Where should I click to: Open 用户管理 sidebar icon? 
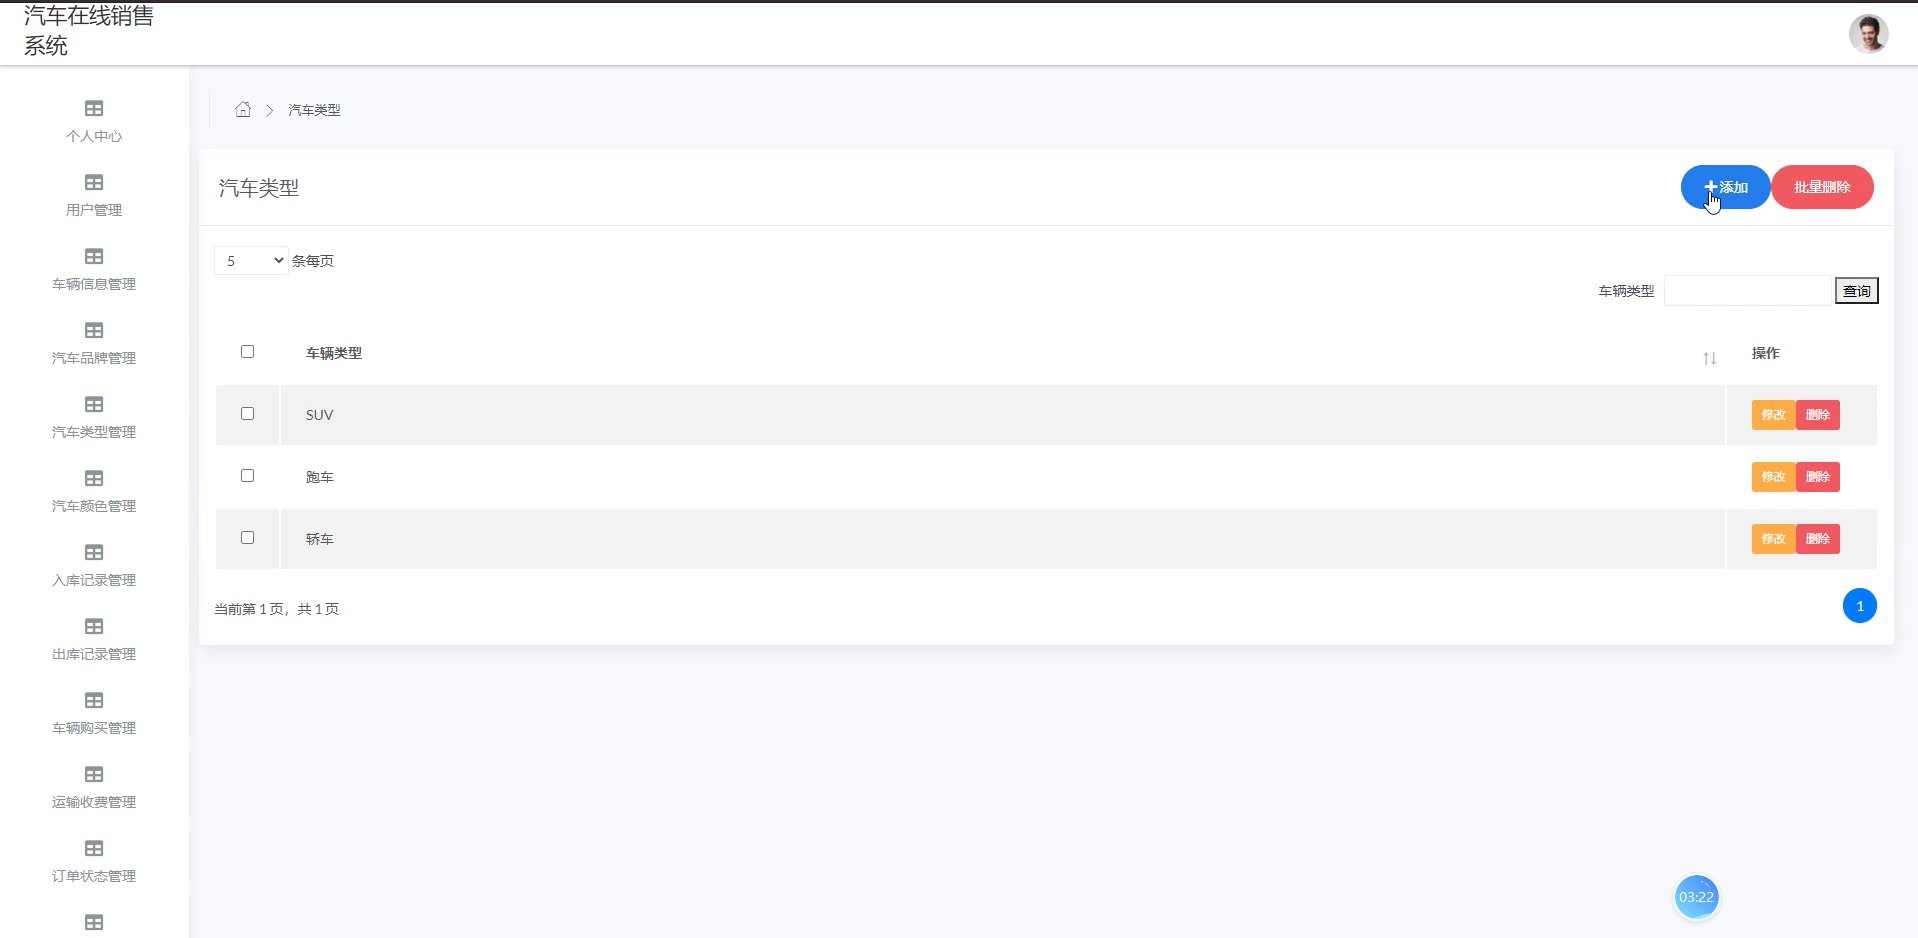[94, 182]
